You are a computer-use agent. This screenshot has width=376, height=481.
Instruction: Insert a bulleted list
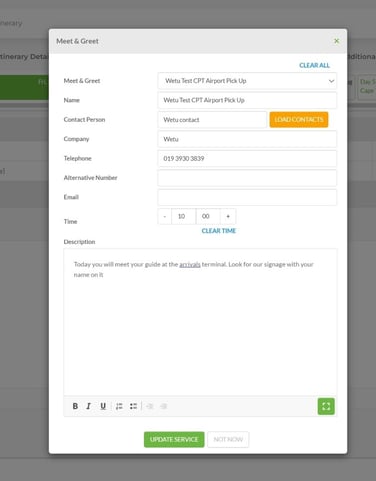(x=133, y=406)
